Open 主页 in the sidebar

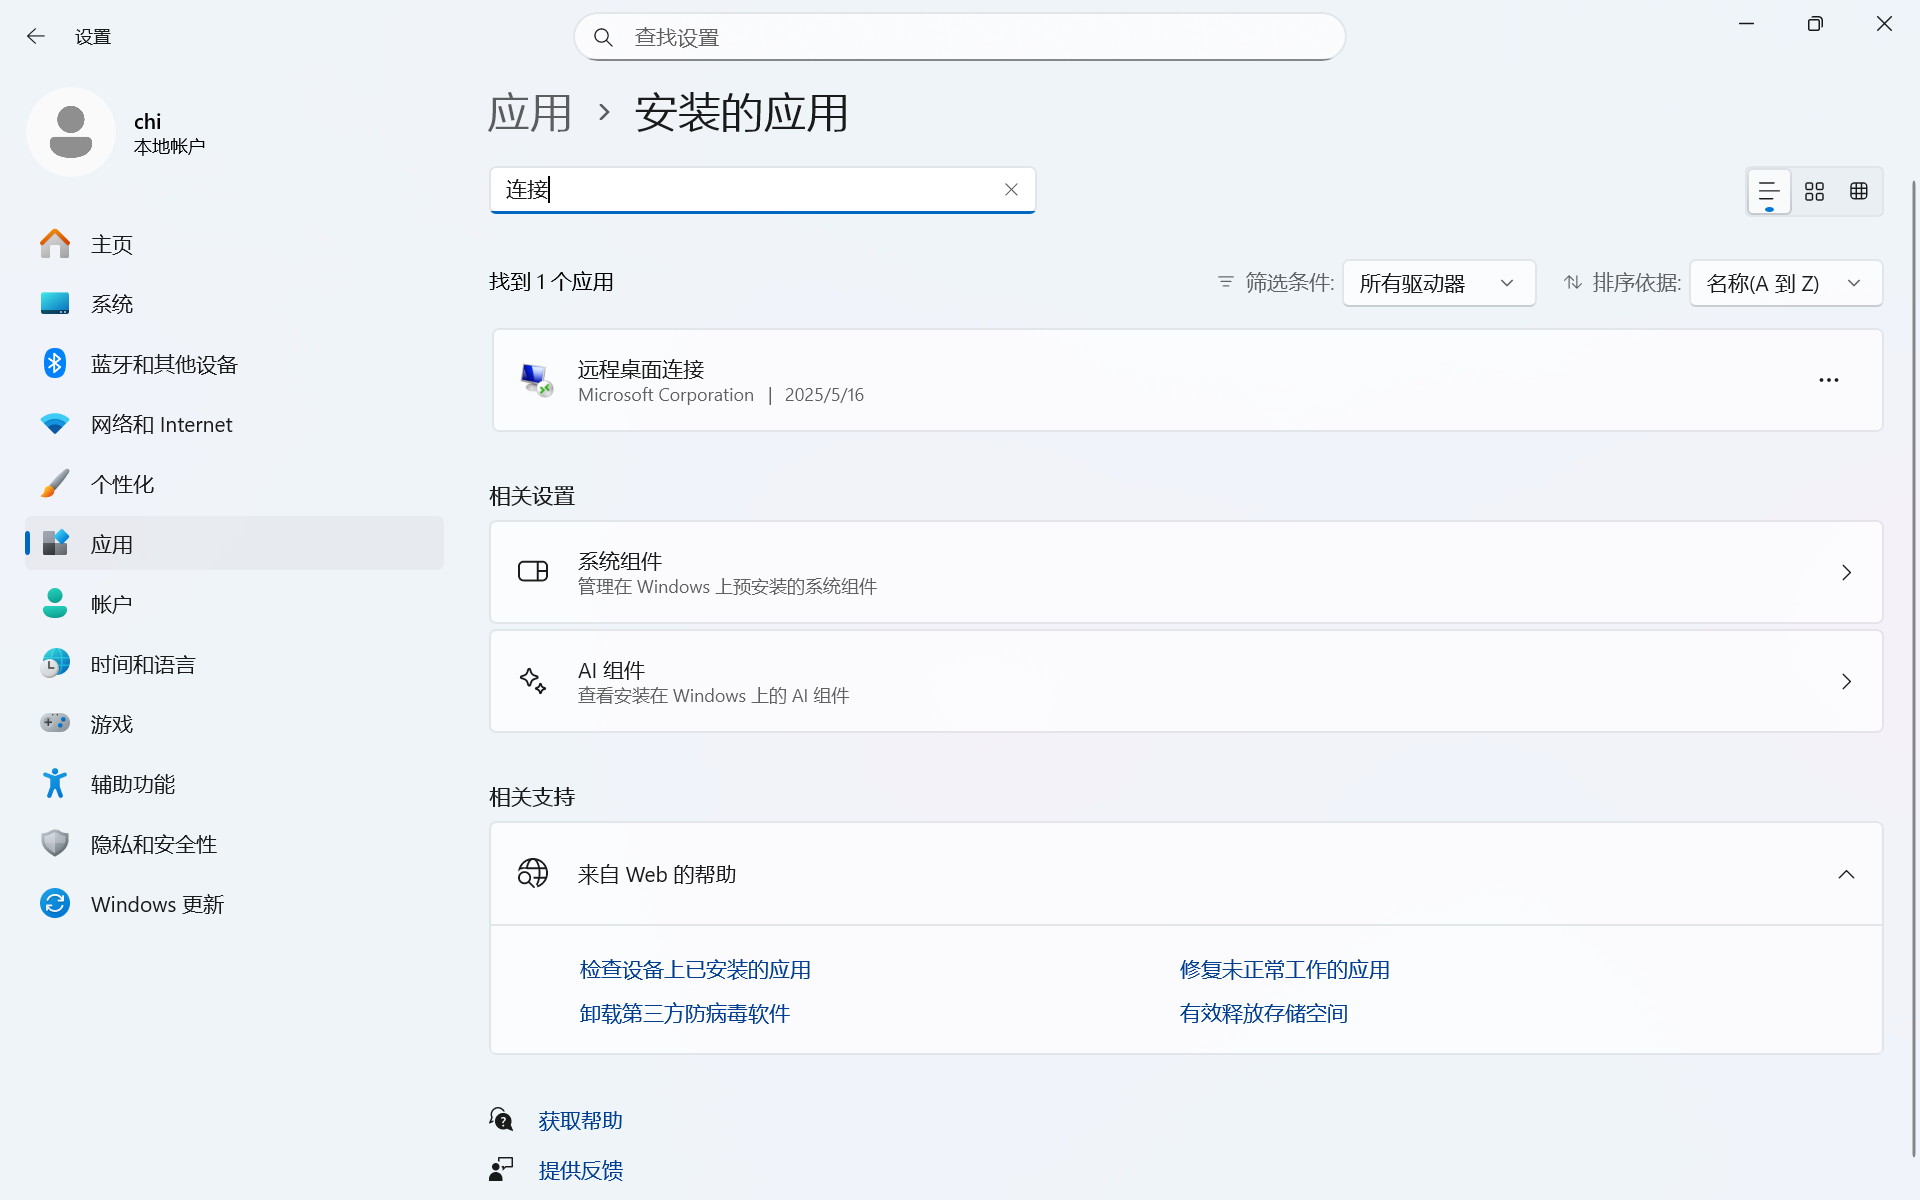pyautogui.click(x=234, y=244)
